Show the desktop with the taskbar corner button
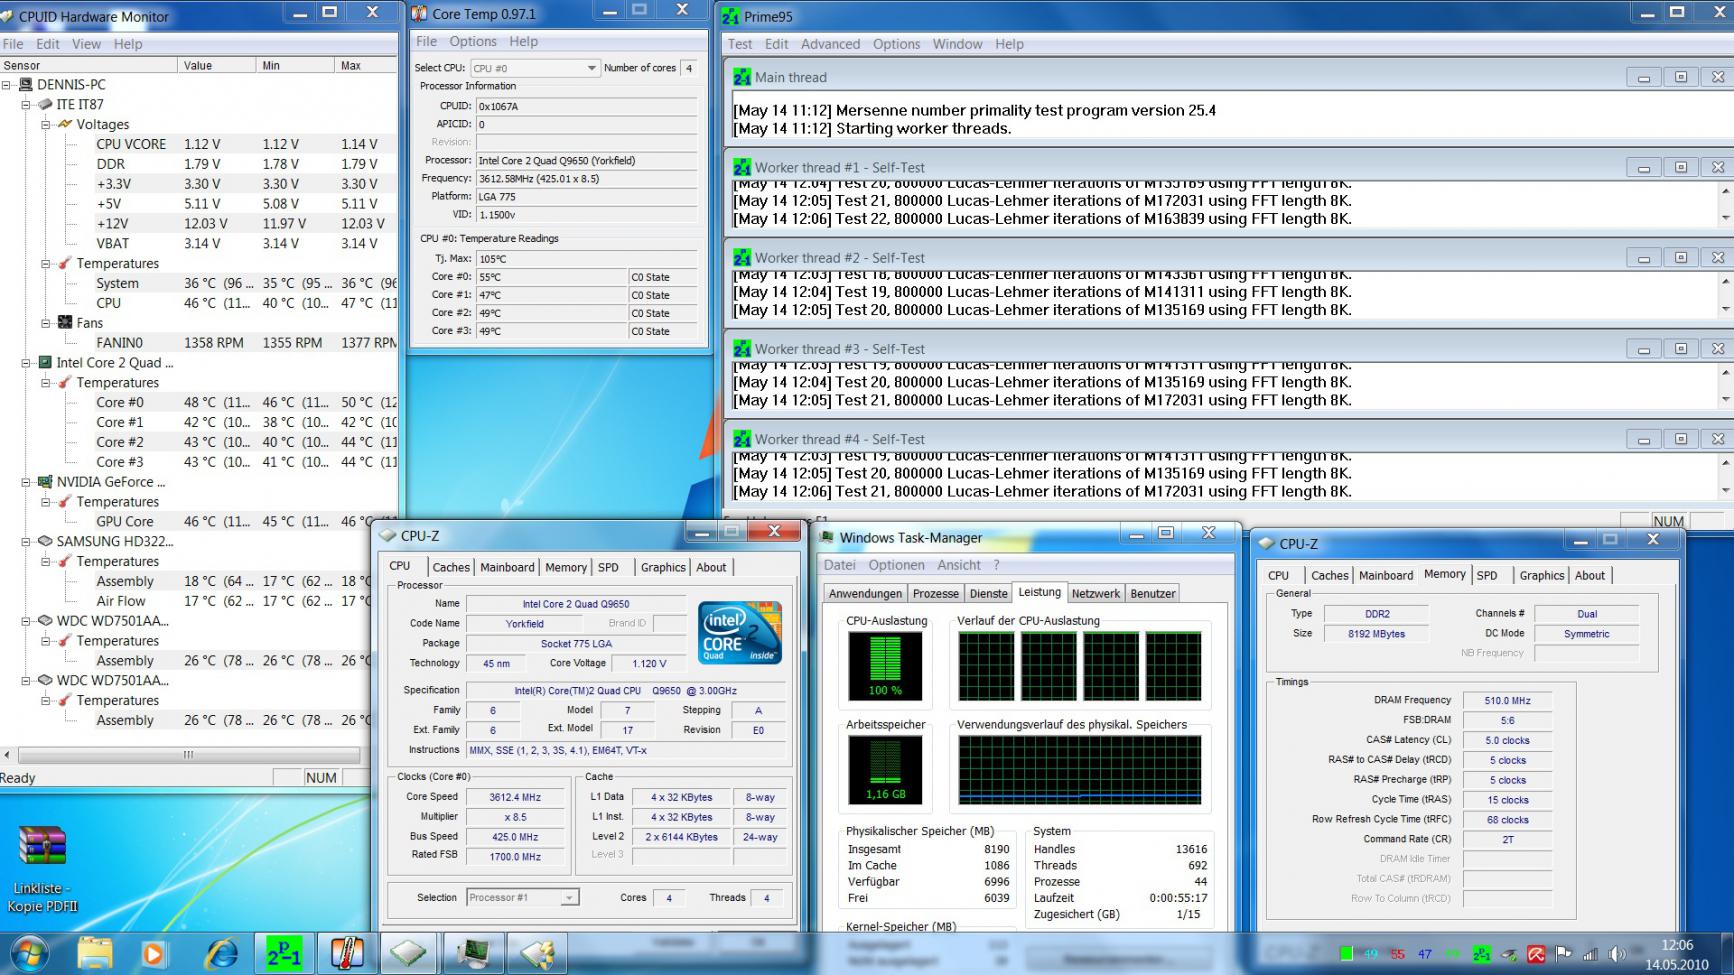 [x=1728, y=954]
